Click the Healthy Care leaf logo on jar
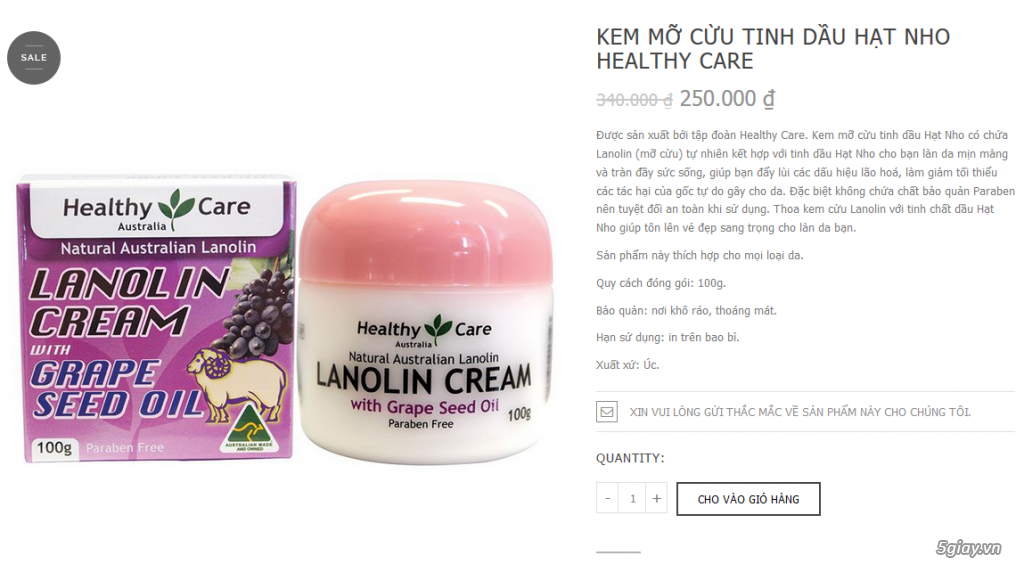Viewport: 1024px width, 564px height. (438, 326)
